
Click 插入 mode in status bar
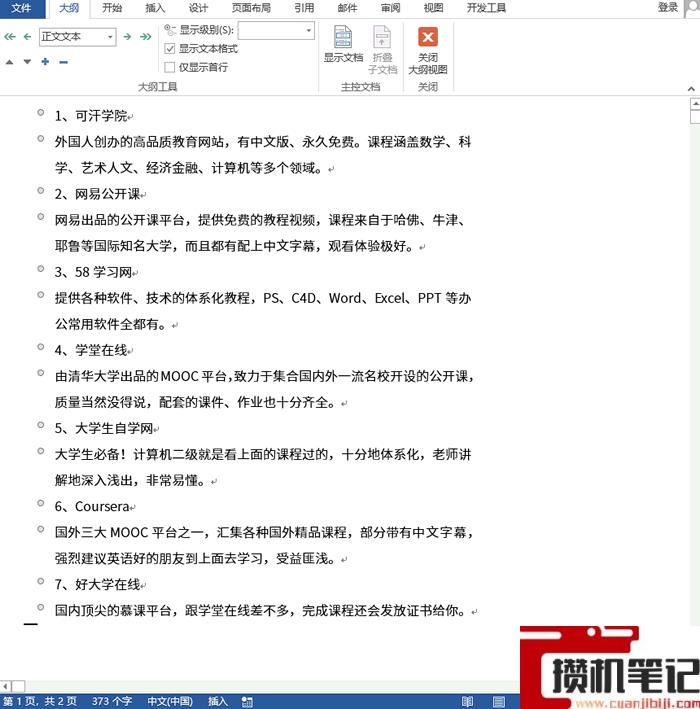[218, 701]
